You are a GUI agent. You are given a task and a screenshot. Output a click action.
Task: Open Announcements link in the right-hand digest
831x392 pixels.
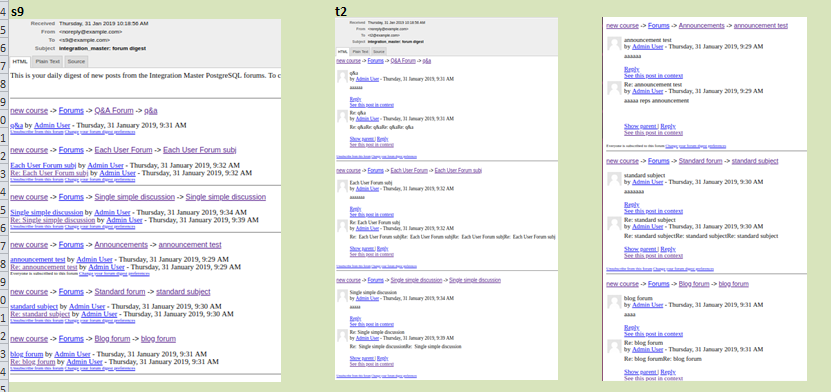[x=702, y=25]
